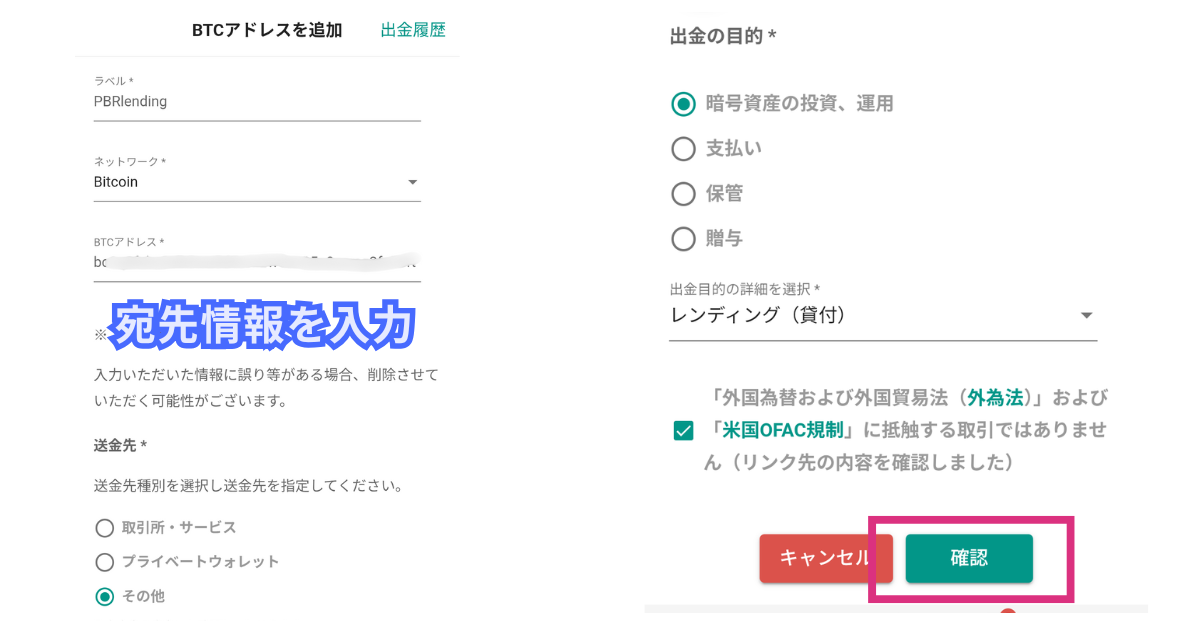Click the ラベル field containing PBRlending
The width and height of the screenshot is (1200, 630).
click(x=257, y=102)
